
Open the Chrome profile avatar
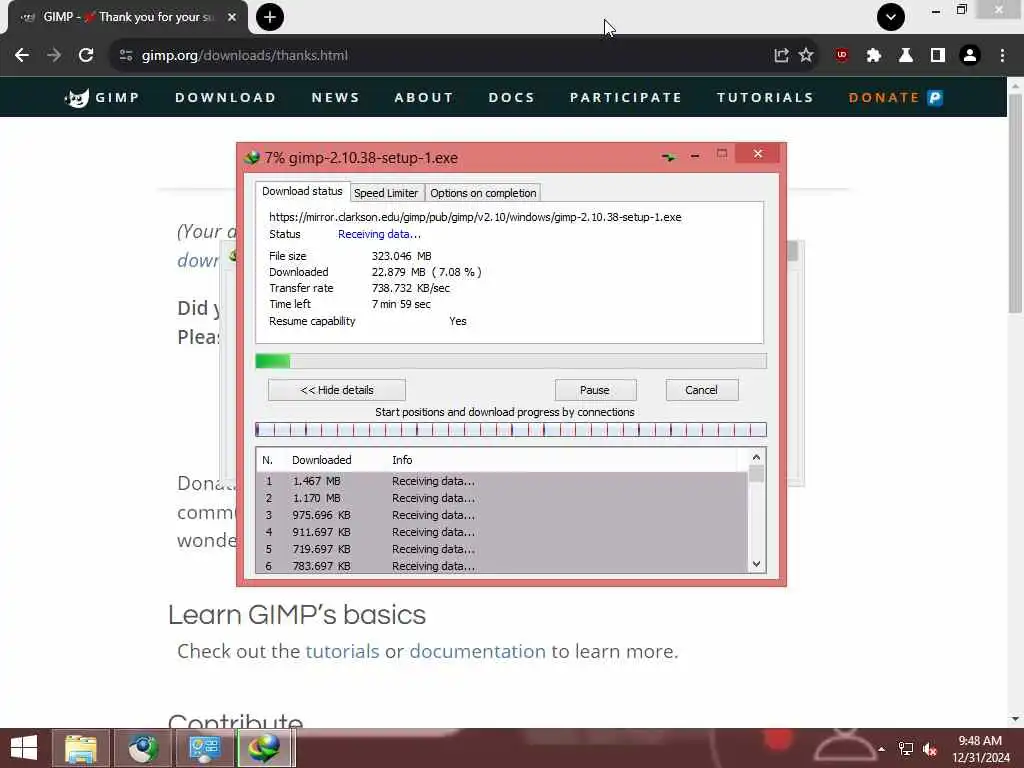coord(970,56)
